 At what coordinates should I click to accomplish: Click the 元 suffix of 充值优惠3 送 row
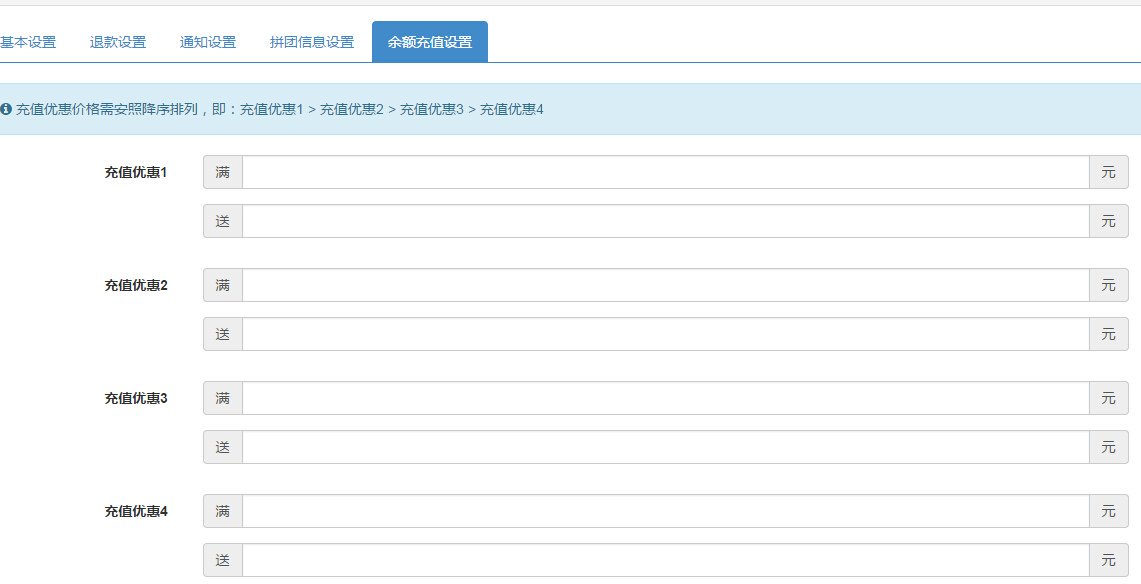click(1109, 447)
